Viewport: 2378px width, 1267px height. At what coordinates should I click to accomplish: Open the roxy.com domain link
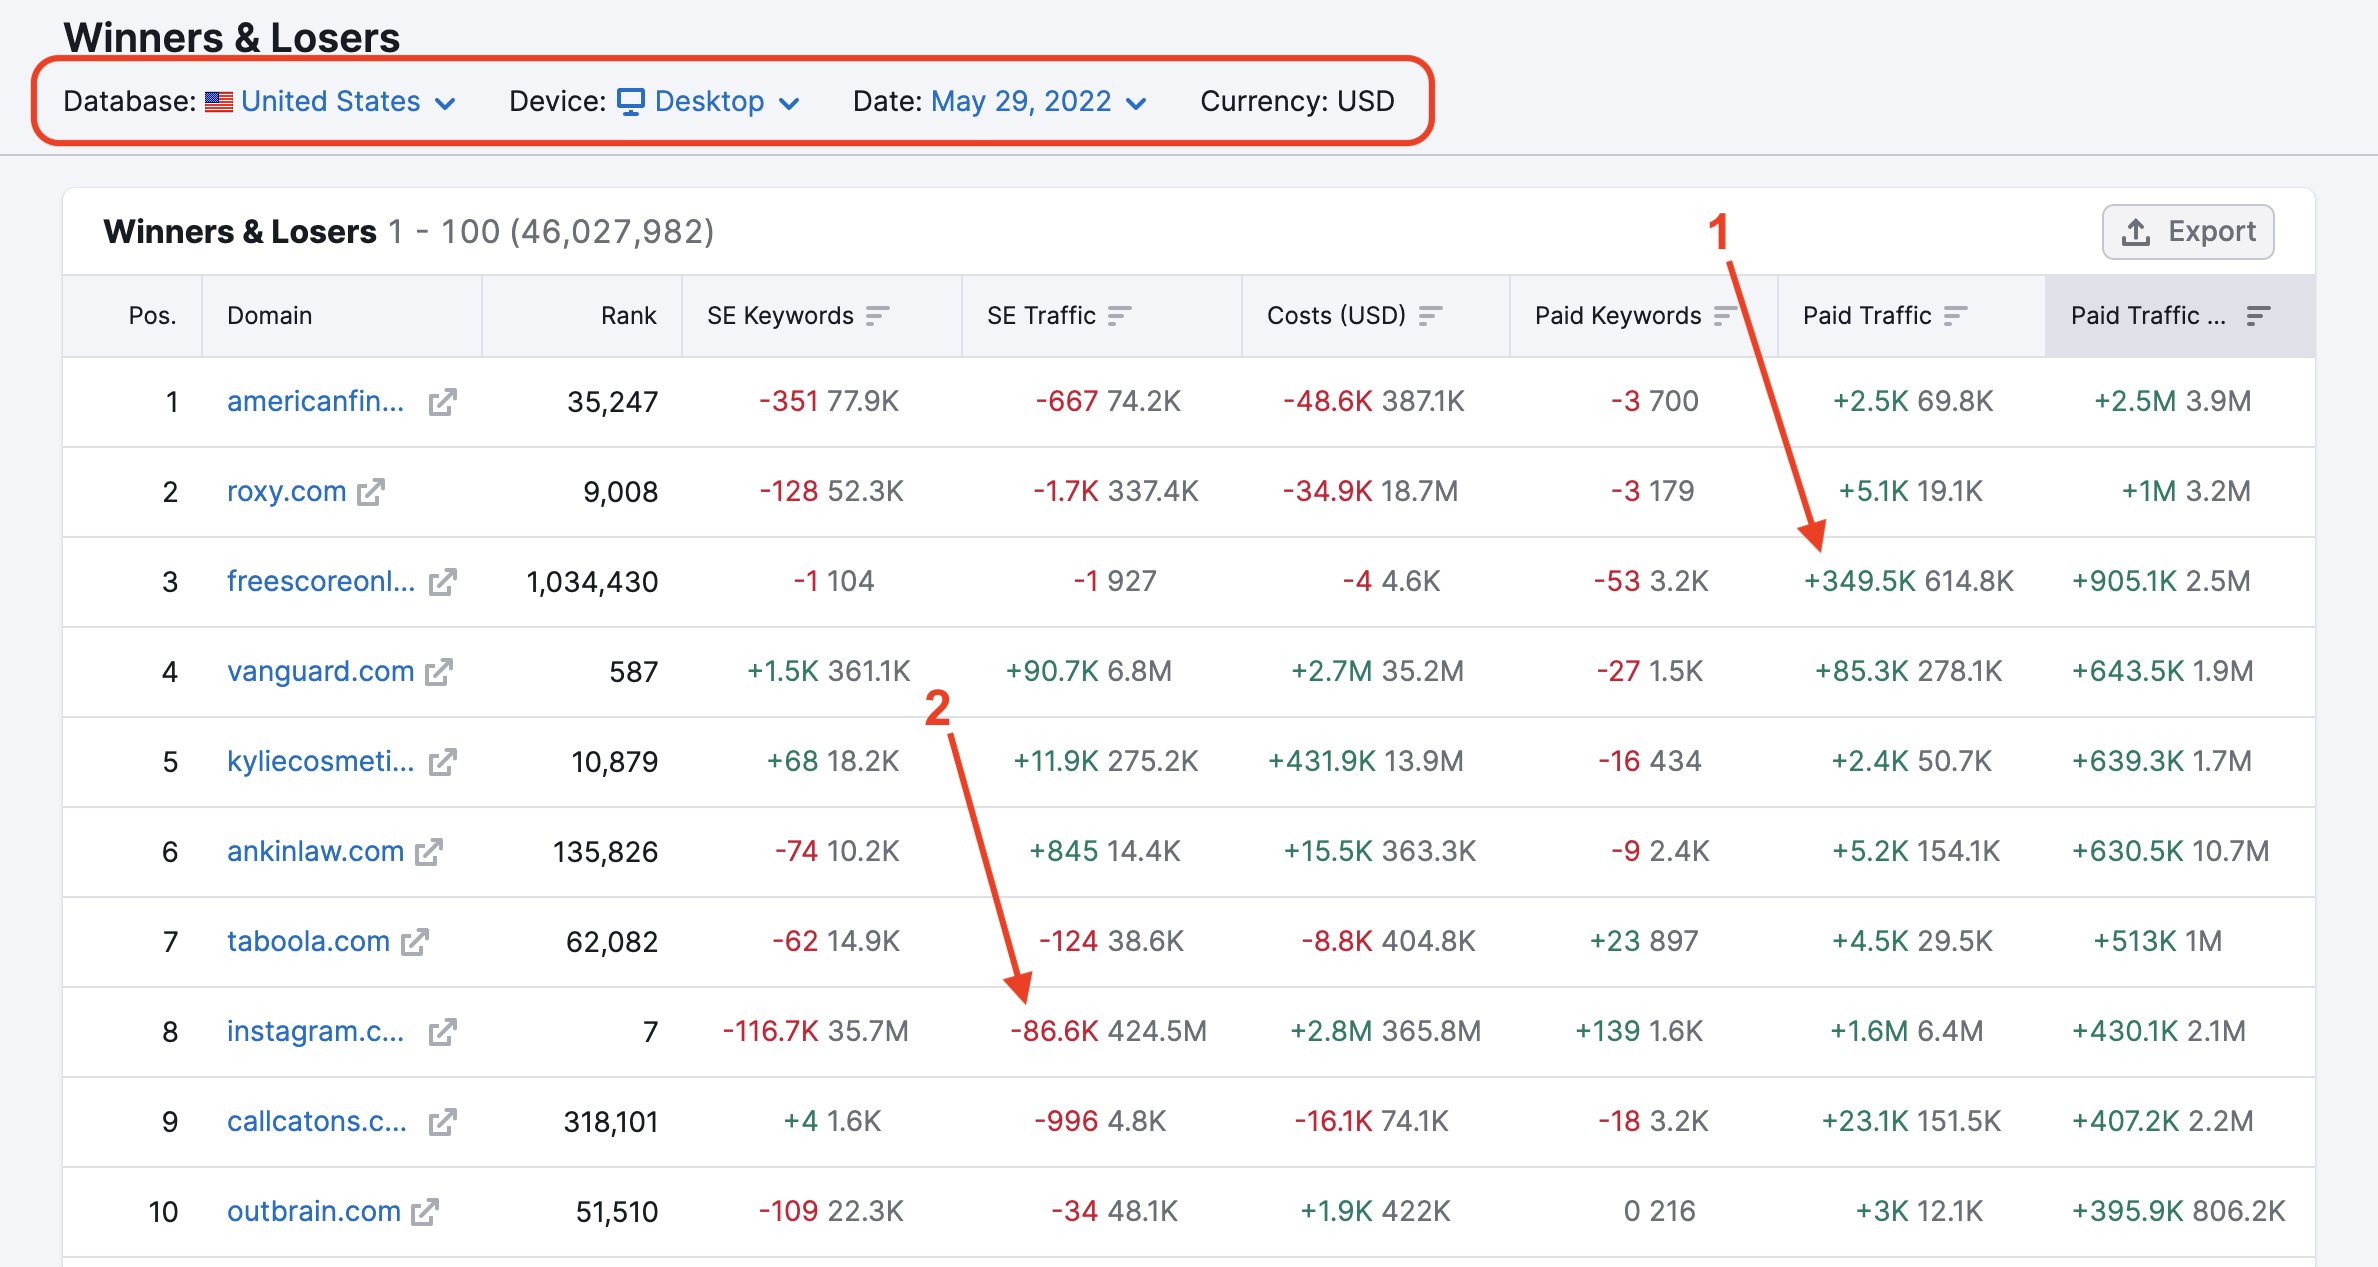286,491
